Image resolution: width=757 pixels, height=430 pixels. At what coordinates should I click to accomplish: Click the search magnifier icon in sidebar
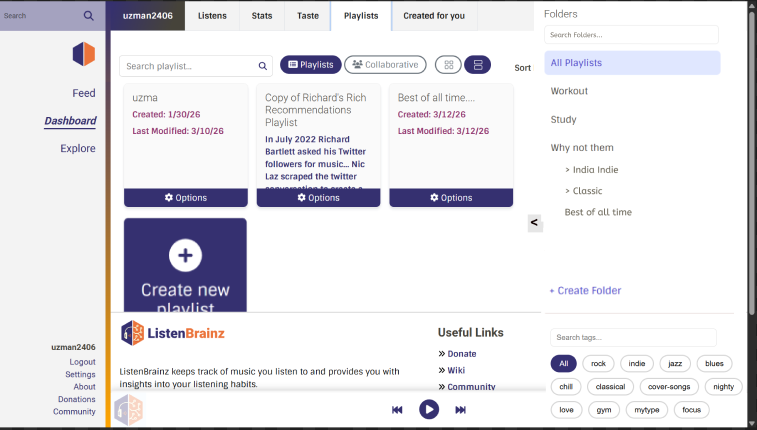point(89,16)
